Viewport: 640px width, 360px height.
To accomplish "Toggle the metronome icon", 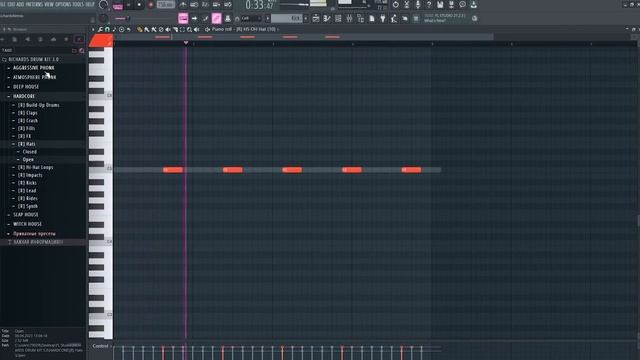I will point(183,5).
